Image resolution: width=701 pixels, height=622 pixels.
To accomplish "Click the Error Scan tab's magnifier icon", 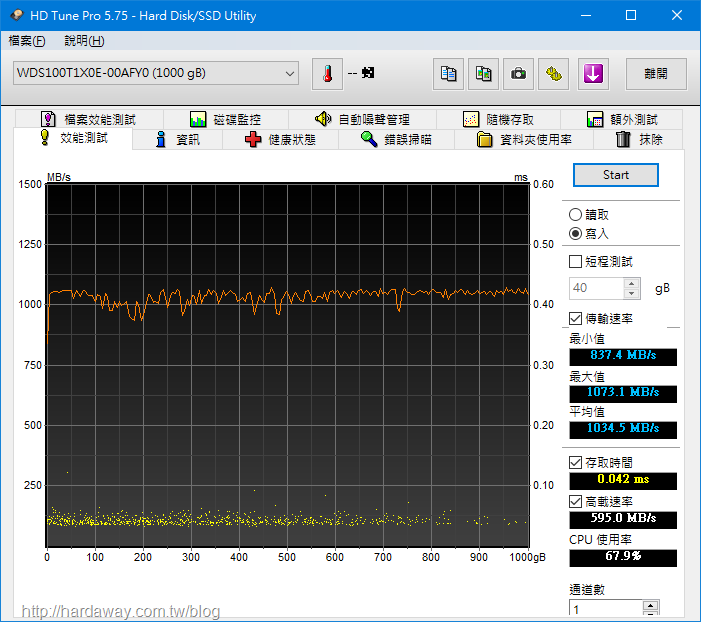I will pyautogui.click(x=369, y=139).
